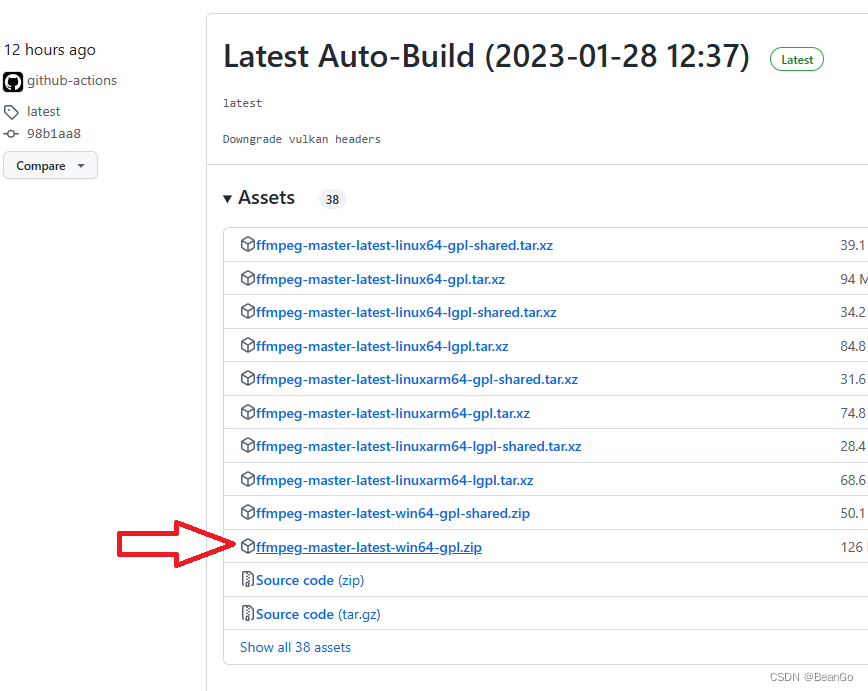Click package icon for linux64-lgpl-shared.tar.xz

point(247,311)
